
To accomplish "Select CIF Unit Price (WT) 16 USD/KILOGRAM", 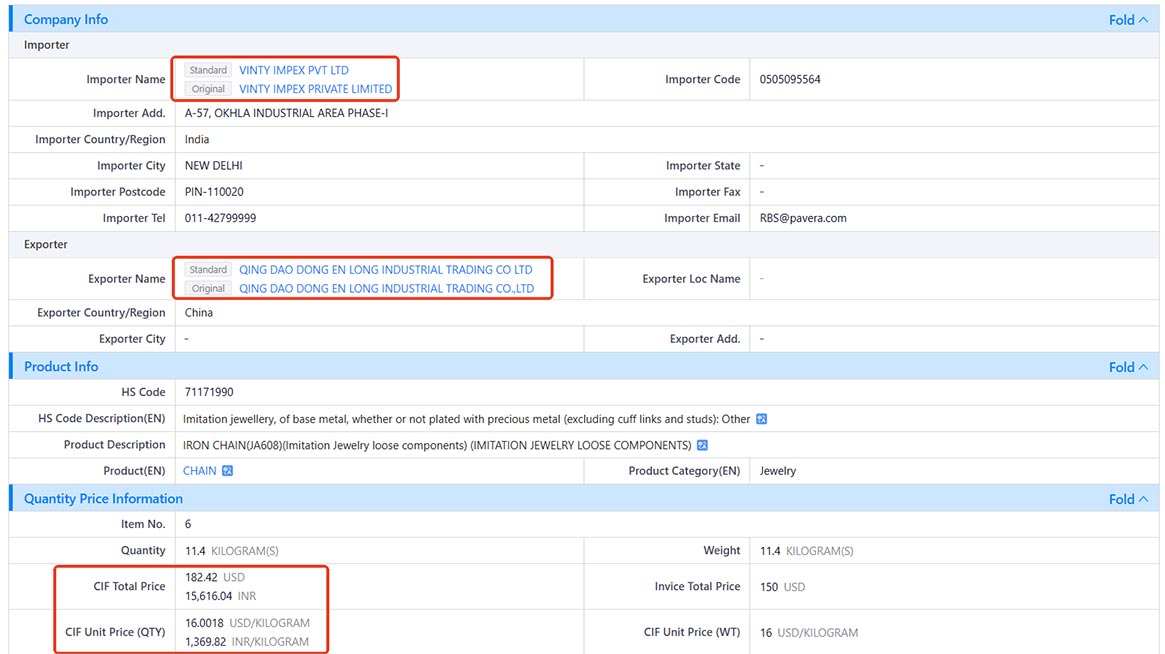I will (x=808, y=633).
